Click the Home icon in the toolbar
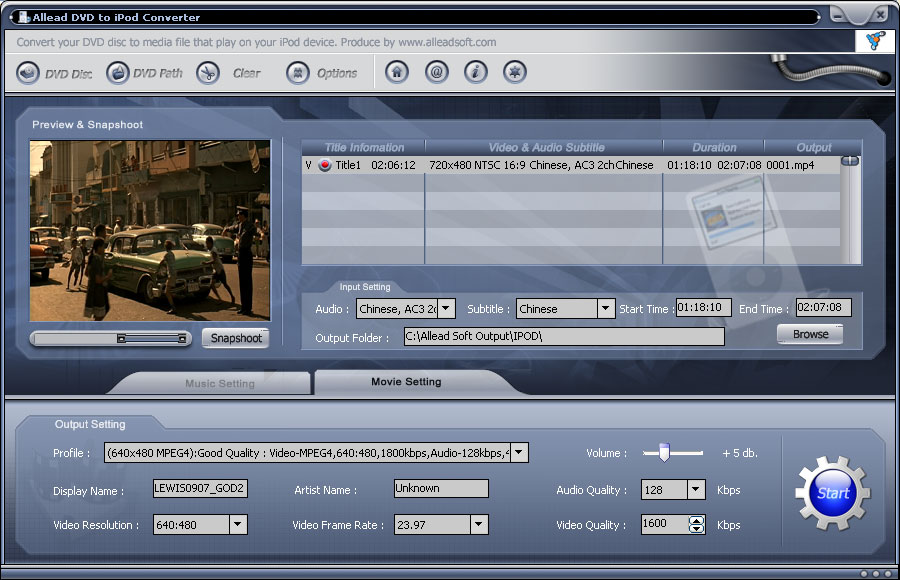Viewport: 900px width, 580px height. click(396, 72)
